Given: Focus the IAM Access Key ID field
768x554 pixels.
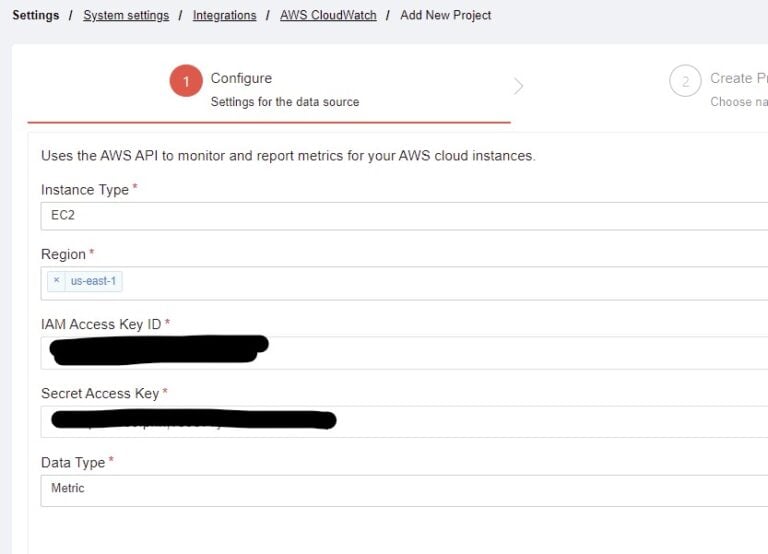Looking at the screenshot, I should coord(500,352).
